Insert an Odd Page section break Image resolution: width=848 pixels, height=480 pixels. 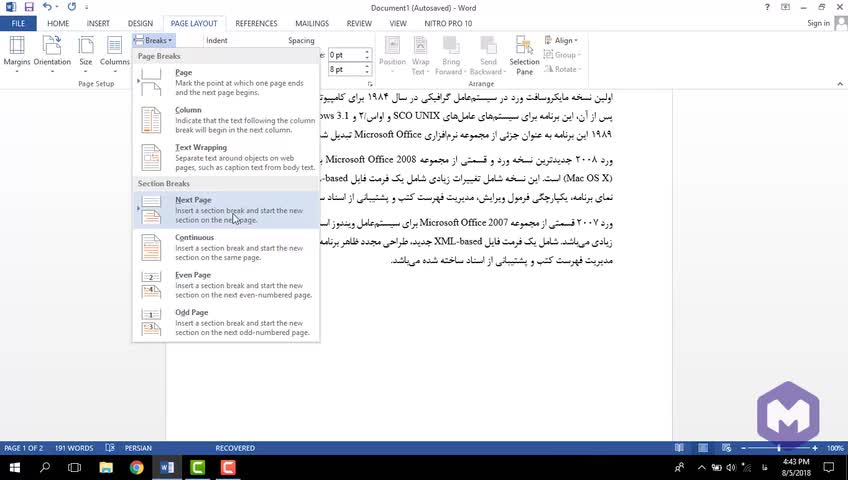[226, 322]
